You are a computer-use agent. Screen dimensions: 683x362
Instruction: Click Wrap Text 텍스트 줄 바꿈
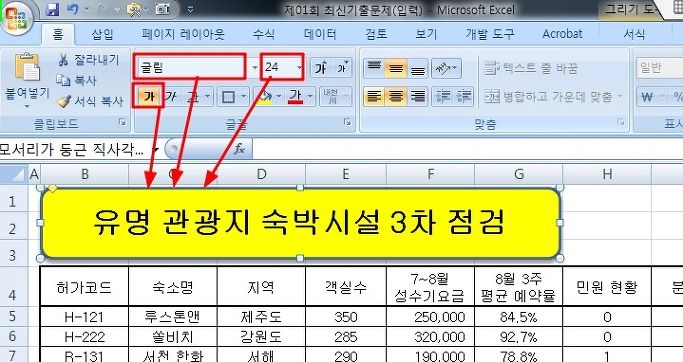[x=531, y=68]
